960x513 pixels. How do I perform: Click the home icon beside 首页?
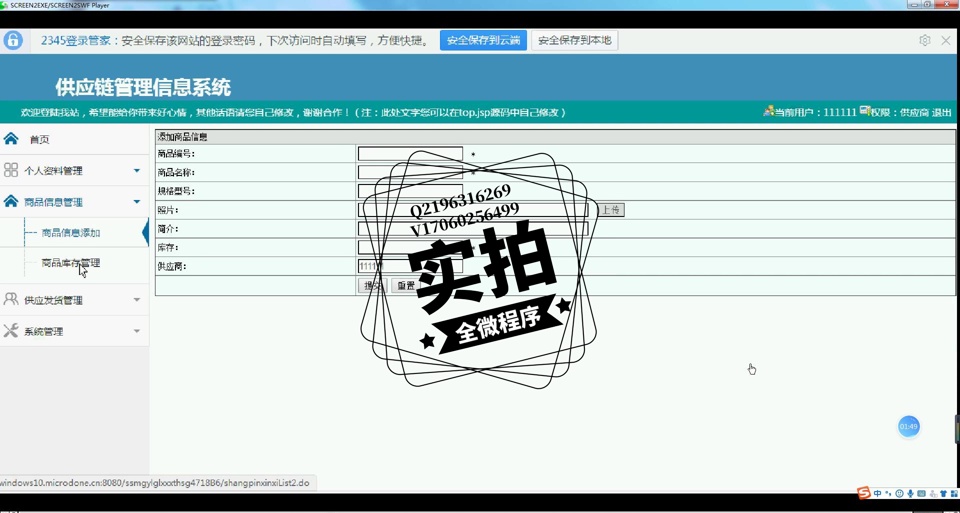click(x=11, y=139)
